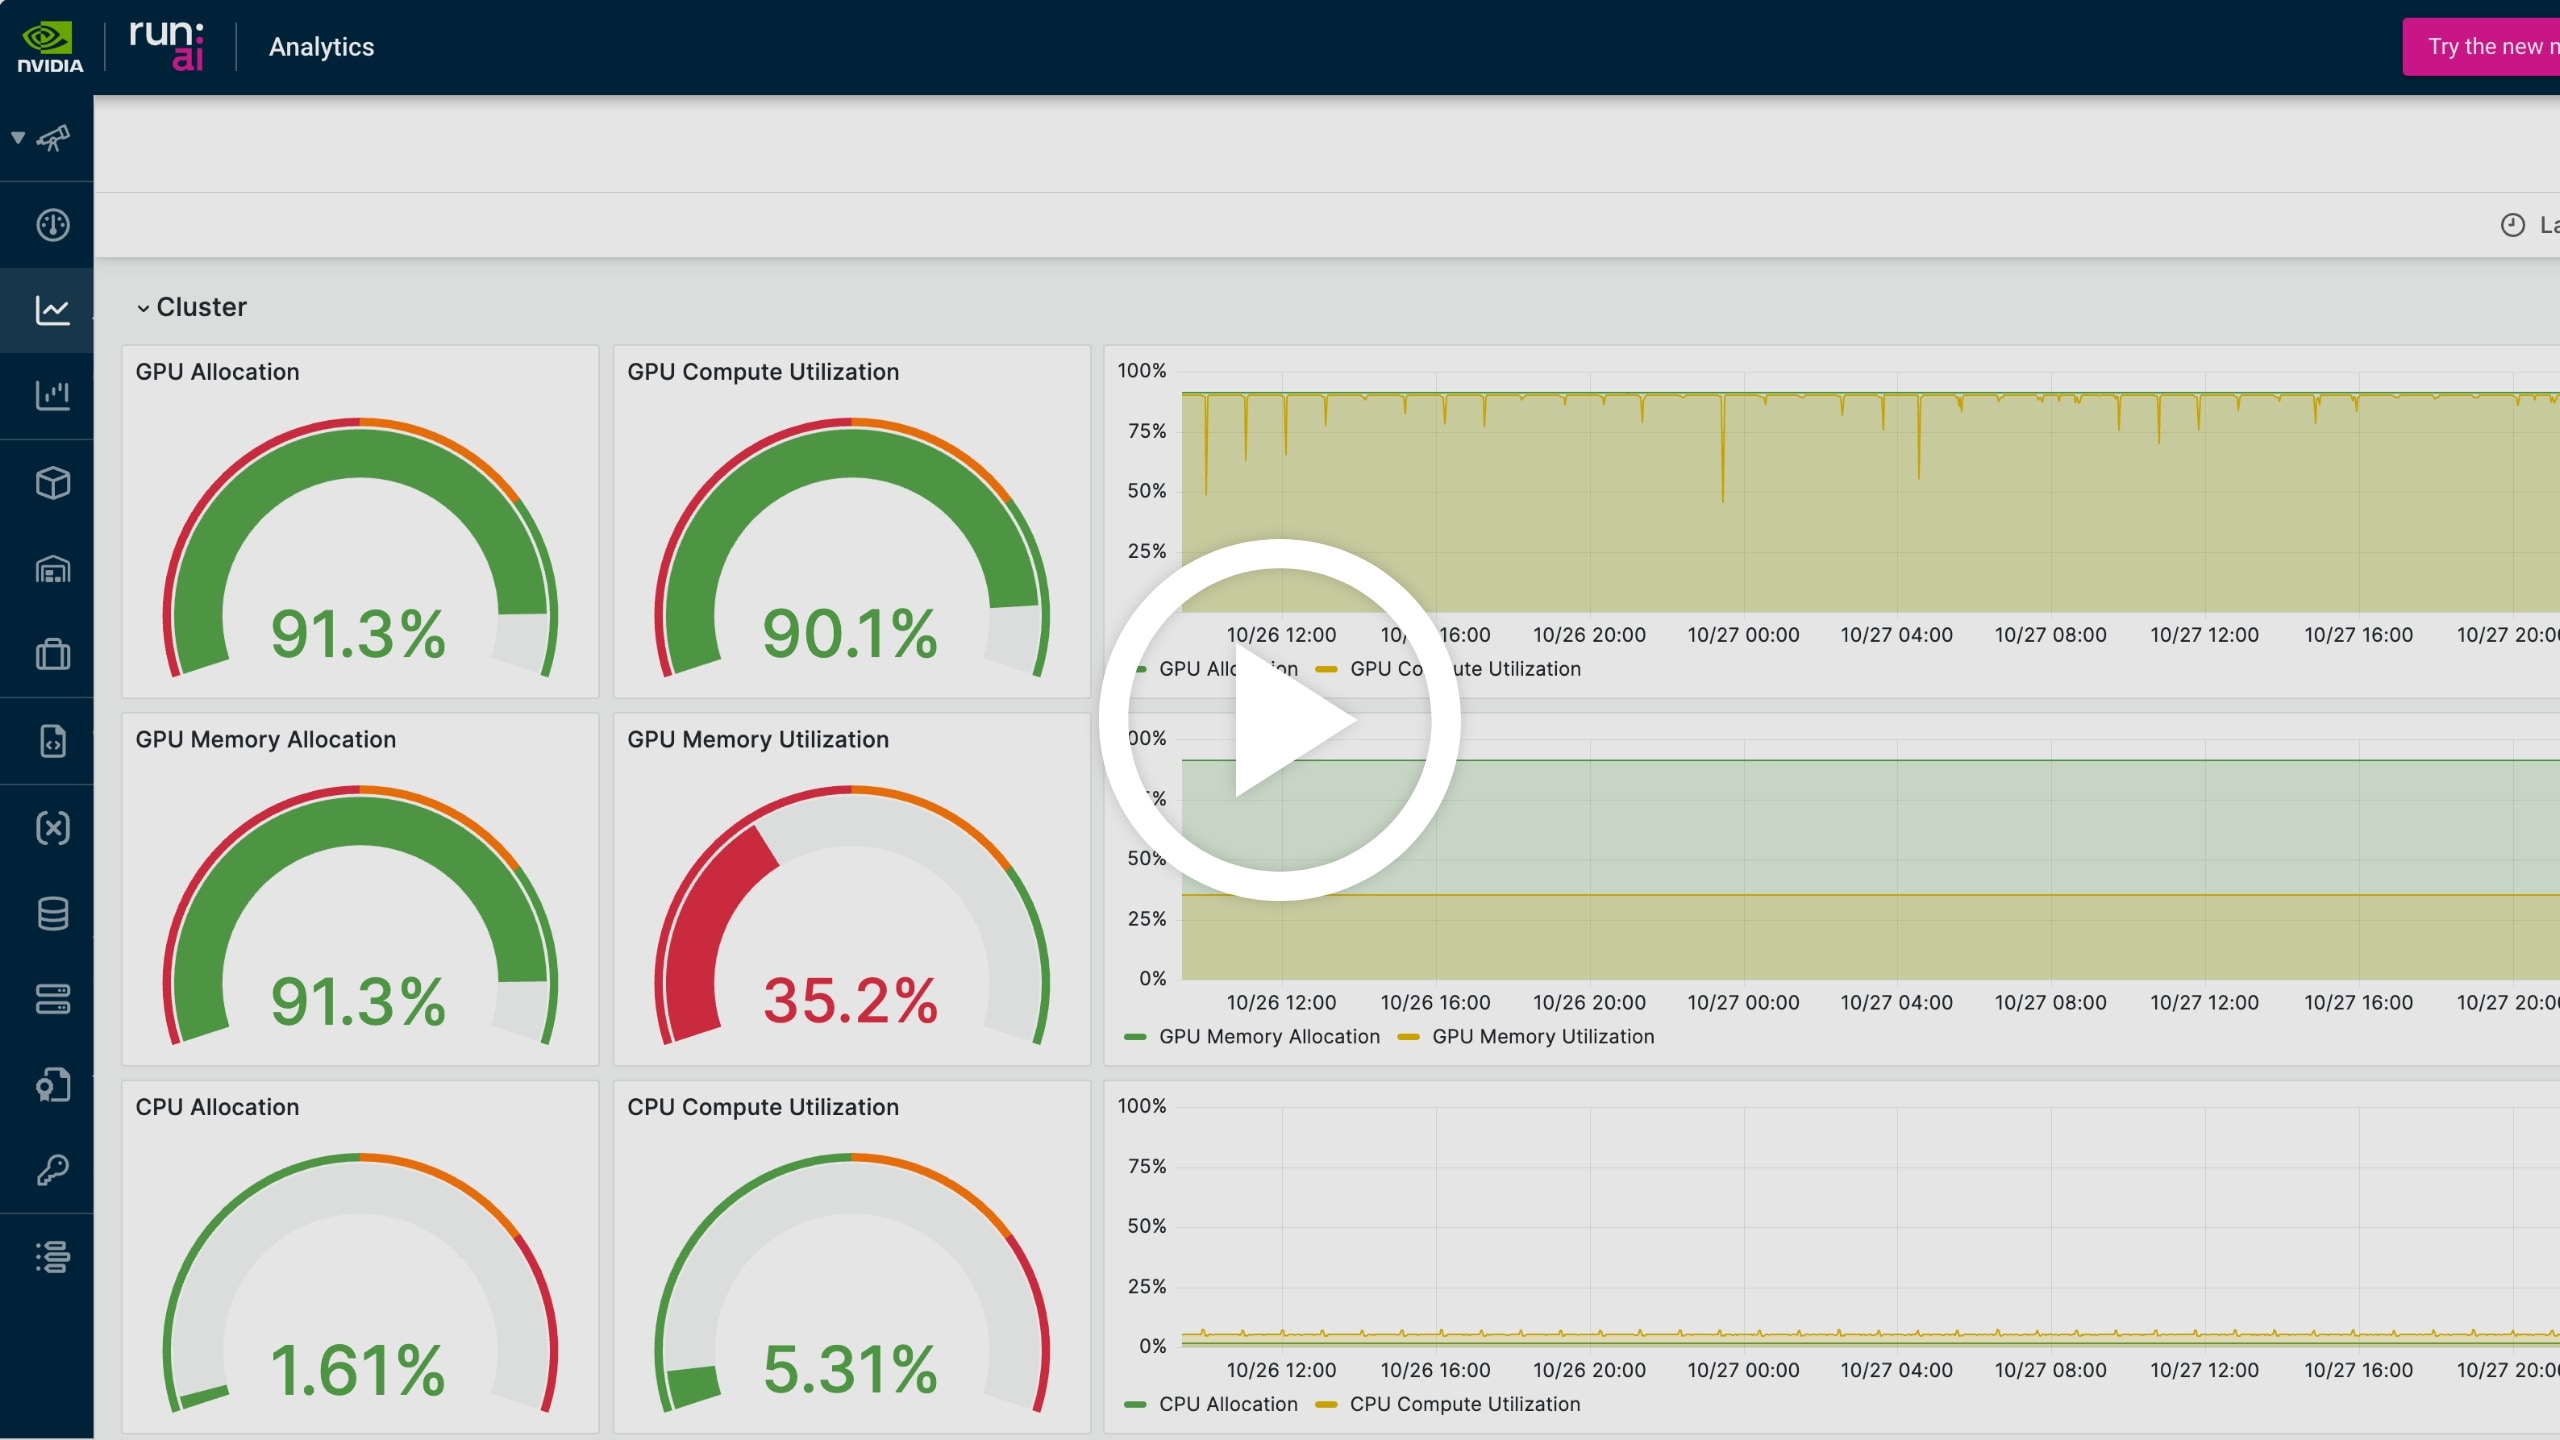Open the bar chart consumption sidebar icon
The height and width of the screenshot is (1440, 2560).
tap(52, 396)
